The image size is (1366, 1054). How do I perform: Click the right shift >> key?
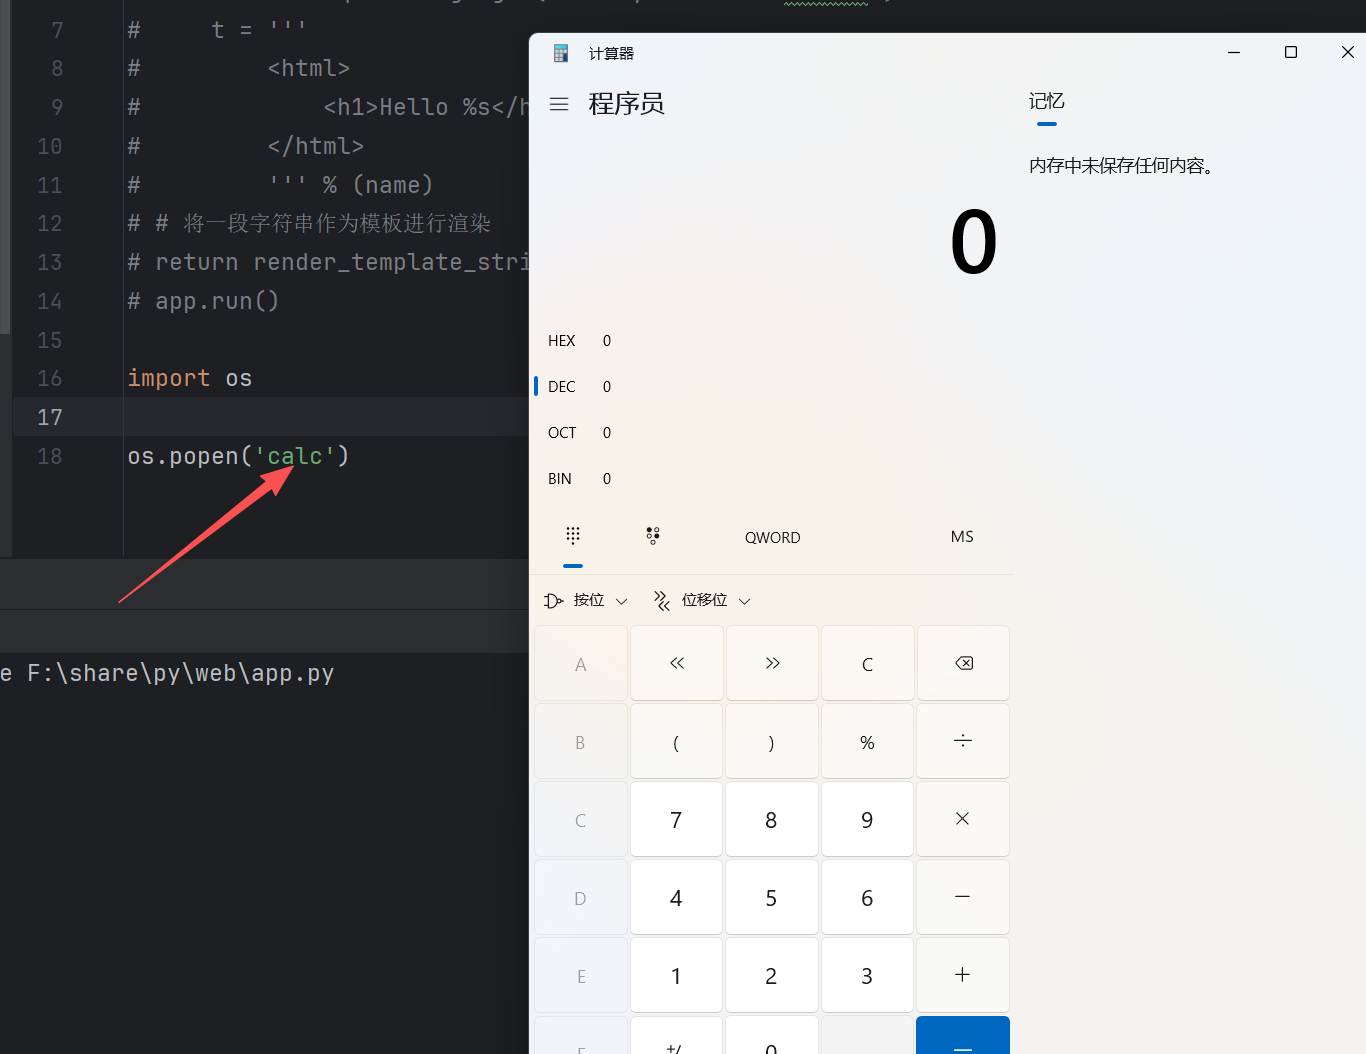point(772,663)
